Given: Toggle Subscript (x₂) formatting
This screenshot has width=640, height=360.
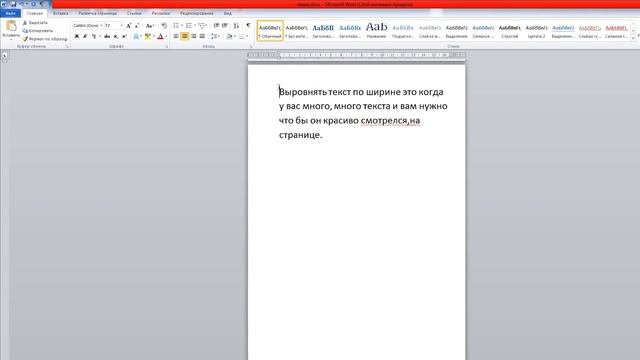Looking at the screenshot, I should pos(116,36).
